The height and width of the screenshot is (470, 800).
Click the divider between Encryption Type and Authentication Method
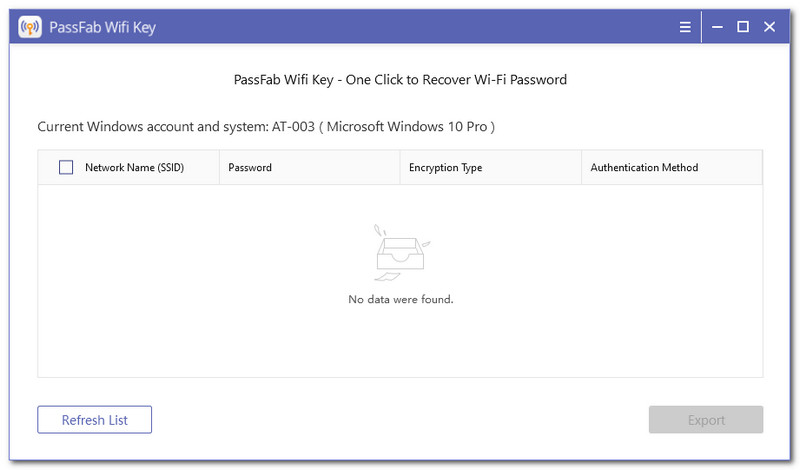(x=581, y=168)
